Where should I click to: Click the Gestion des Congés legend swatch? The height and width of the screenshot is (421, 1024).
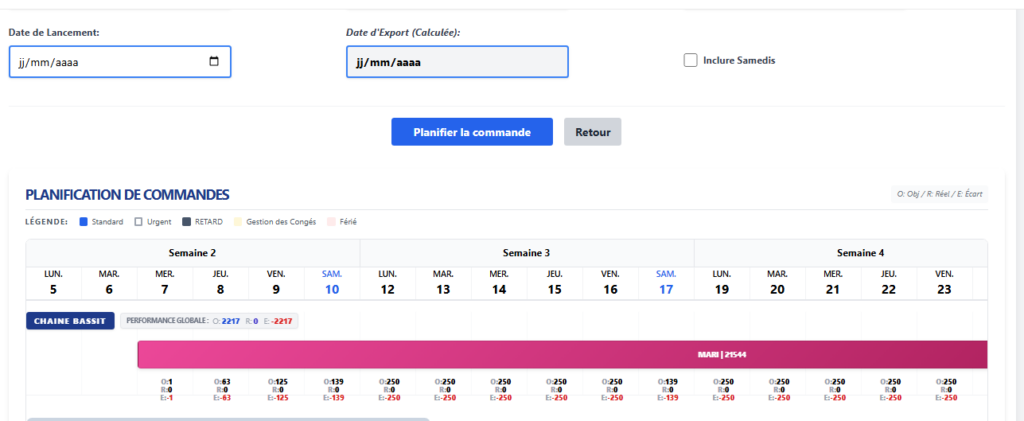[236, 222]
